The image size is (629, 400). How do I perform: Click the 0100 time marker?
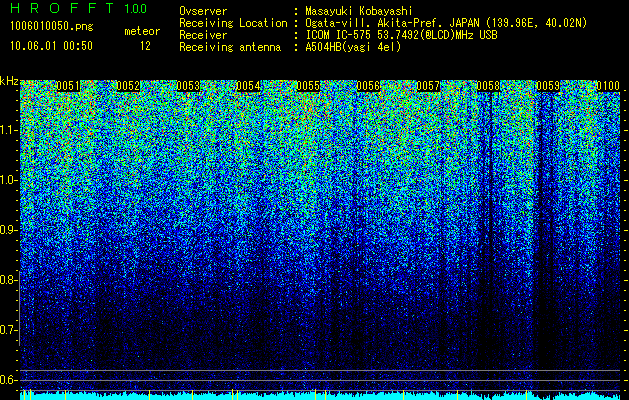click(608, 86)
